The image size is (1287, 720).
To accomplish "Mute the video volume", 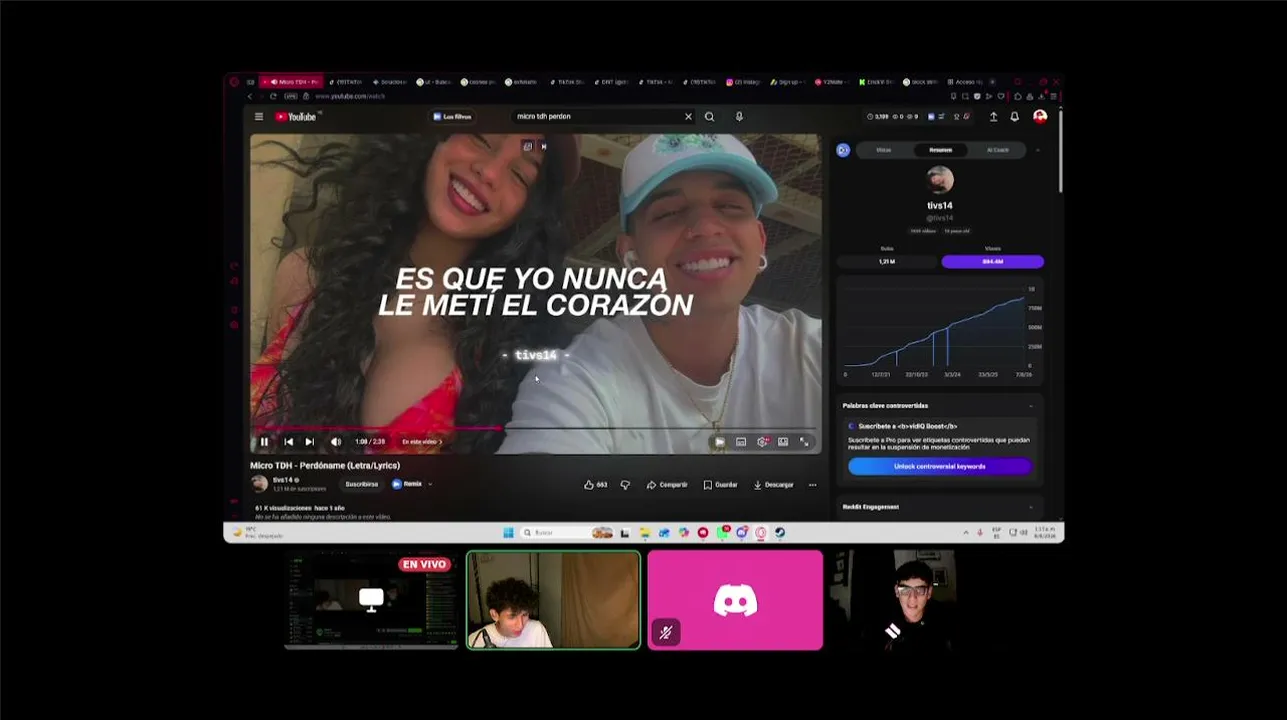I will coord(336,442).
